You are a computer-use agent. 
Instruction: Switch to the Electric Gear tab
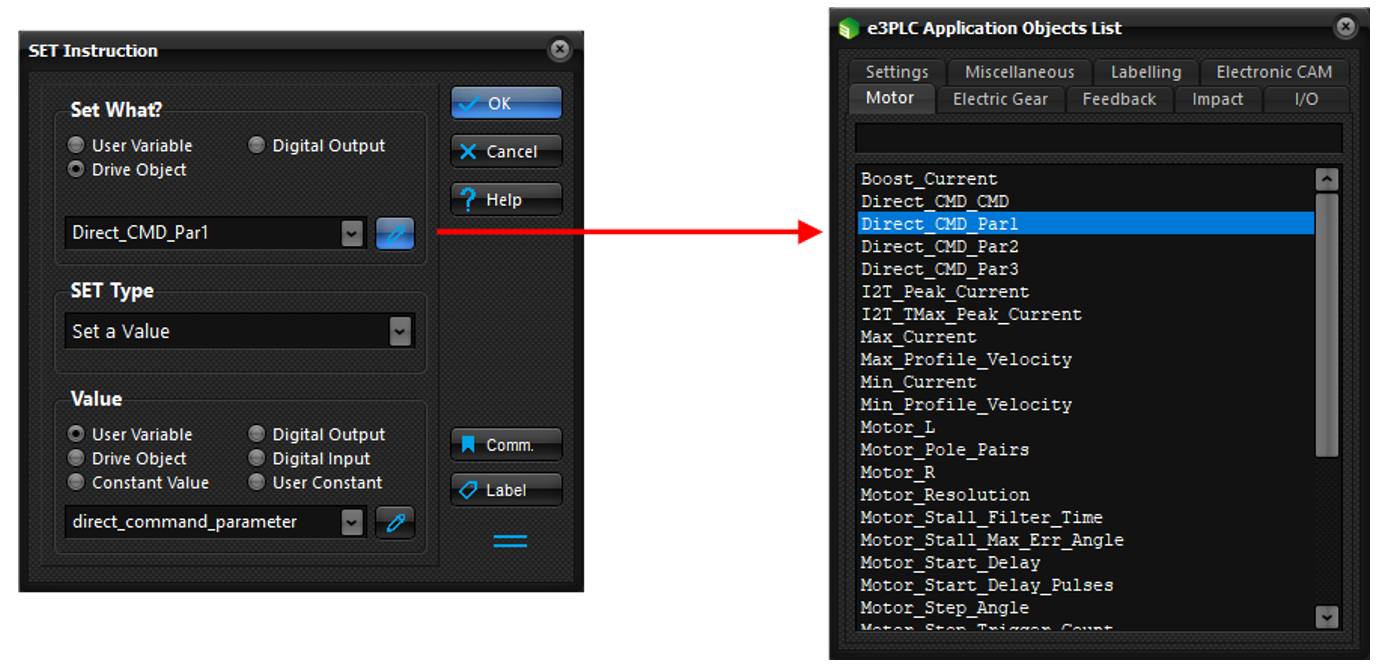[x=1000, y=99]
